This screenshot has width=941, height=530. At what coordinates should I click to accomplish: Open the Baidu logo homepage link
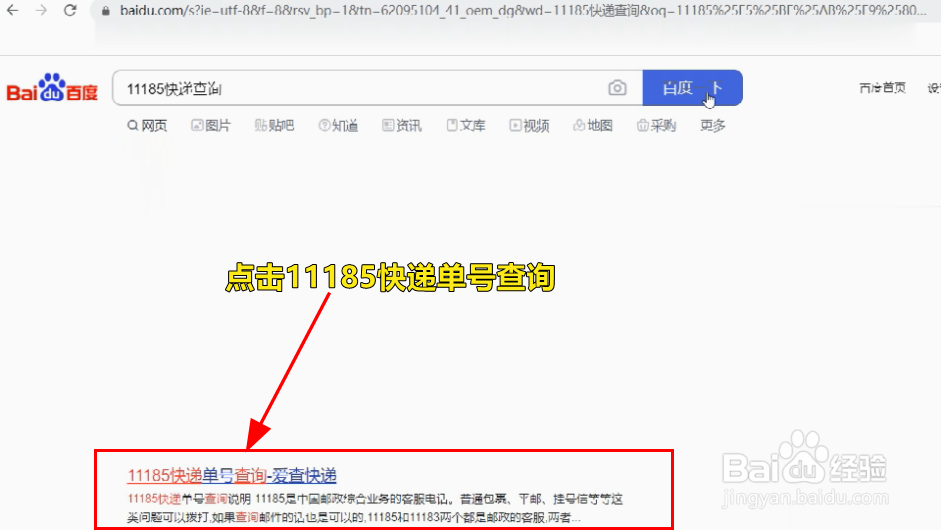click(52, 88)
